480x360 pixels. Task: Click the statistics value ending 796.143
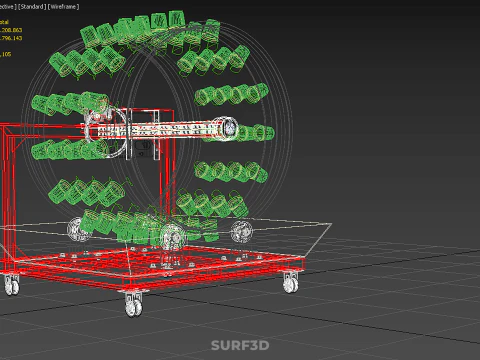tap(11, 38)
